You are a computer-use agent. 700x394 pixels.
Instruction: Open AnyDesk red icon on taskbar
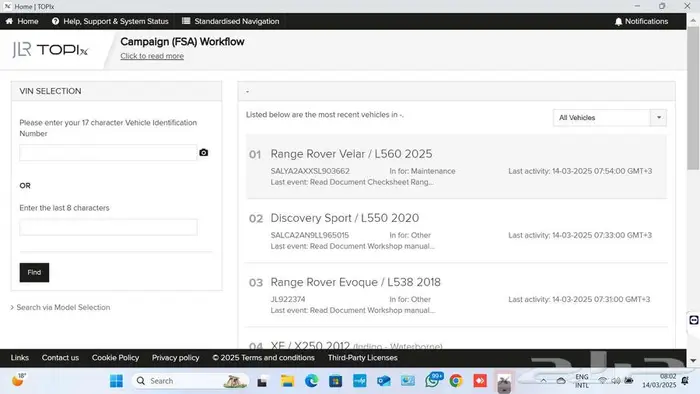[x=480, y=381]
